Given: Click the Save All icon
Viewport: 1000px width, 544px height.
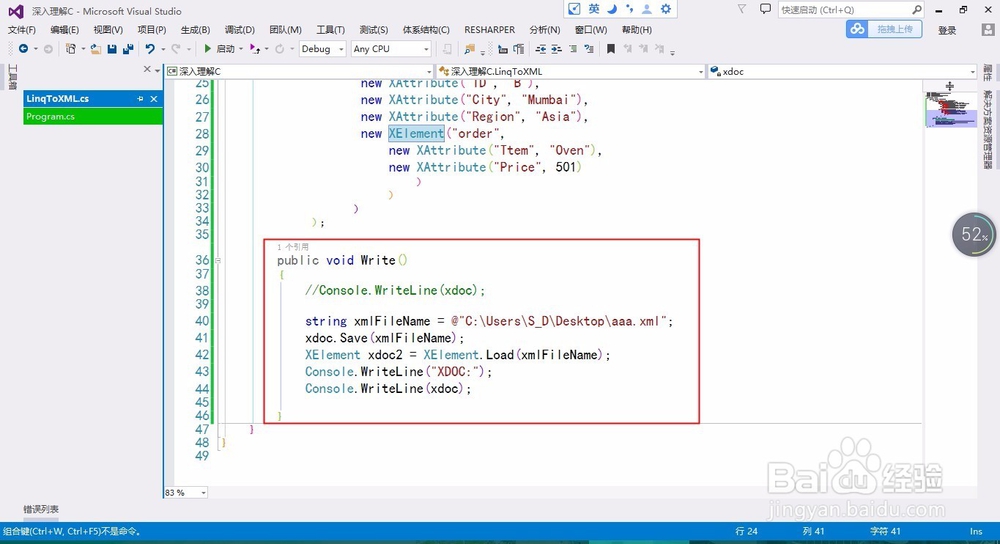Looking at the screenshot, I should [128, 48].
